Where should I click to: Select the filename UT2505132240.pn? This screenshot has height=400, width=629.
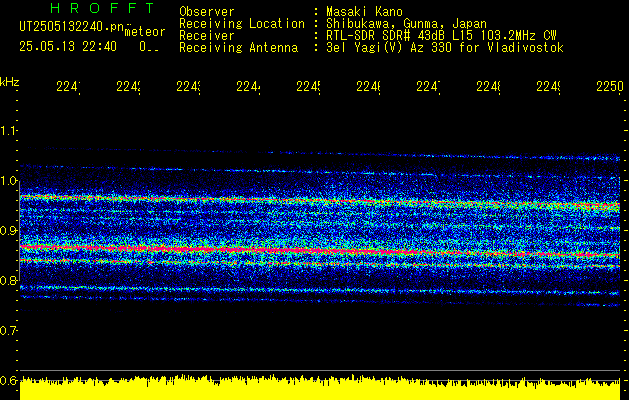click(72, 26)
